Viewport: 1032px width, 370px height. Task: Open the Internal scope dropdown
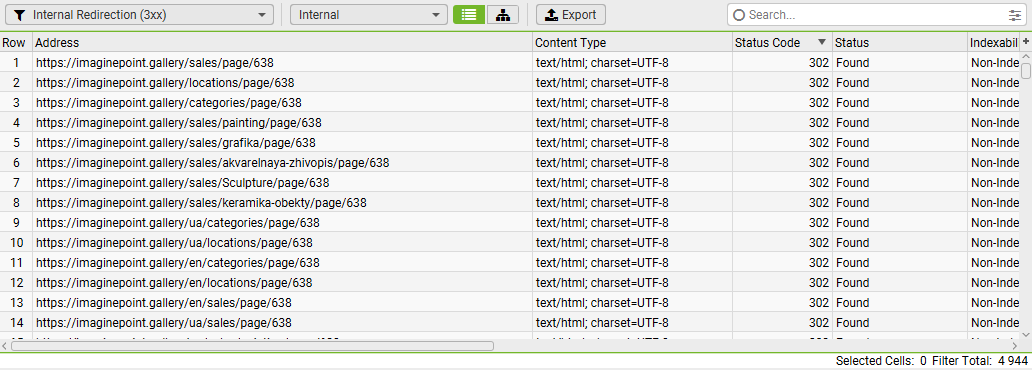pos(369,14)
